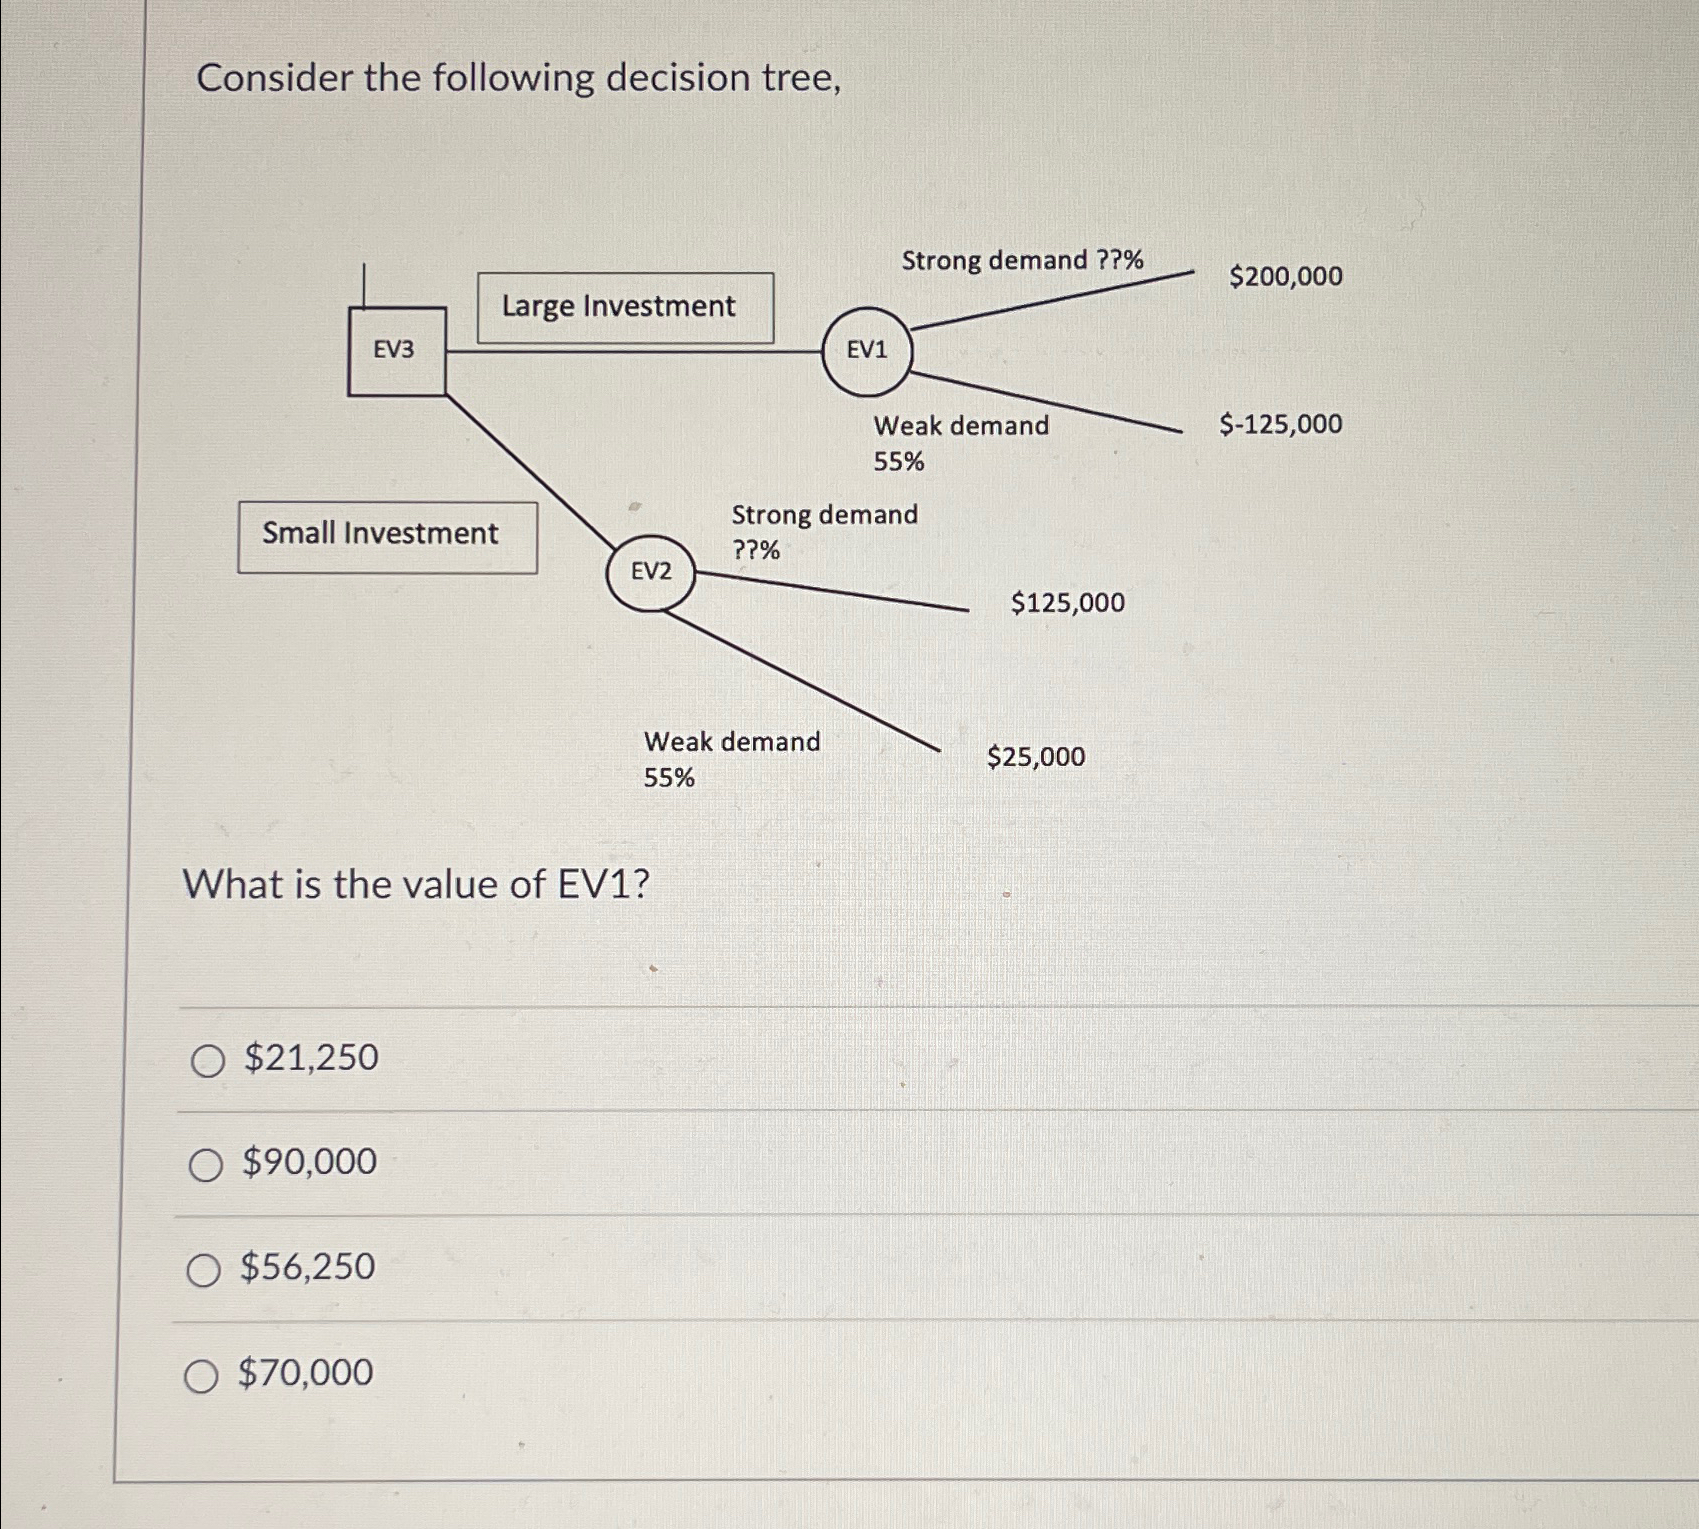Select the EV2 chance node circle
The width and height of the screenshot is (1699, 1529).
pyautogui.click(x=653, y=571)
